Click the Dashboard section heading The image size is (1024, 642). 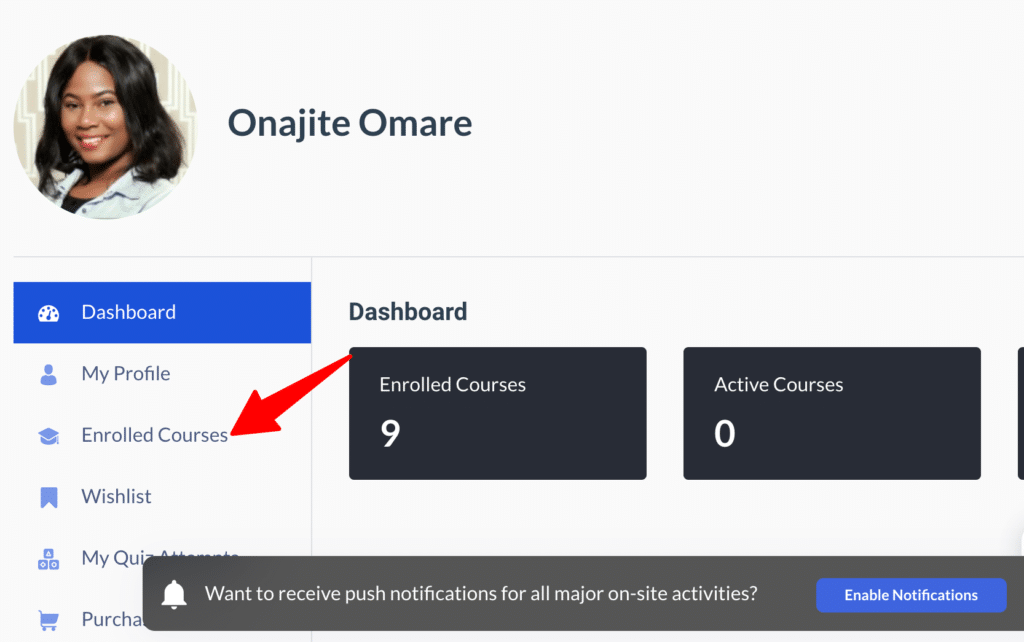[x=408, y=312]
